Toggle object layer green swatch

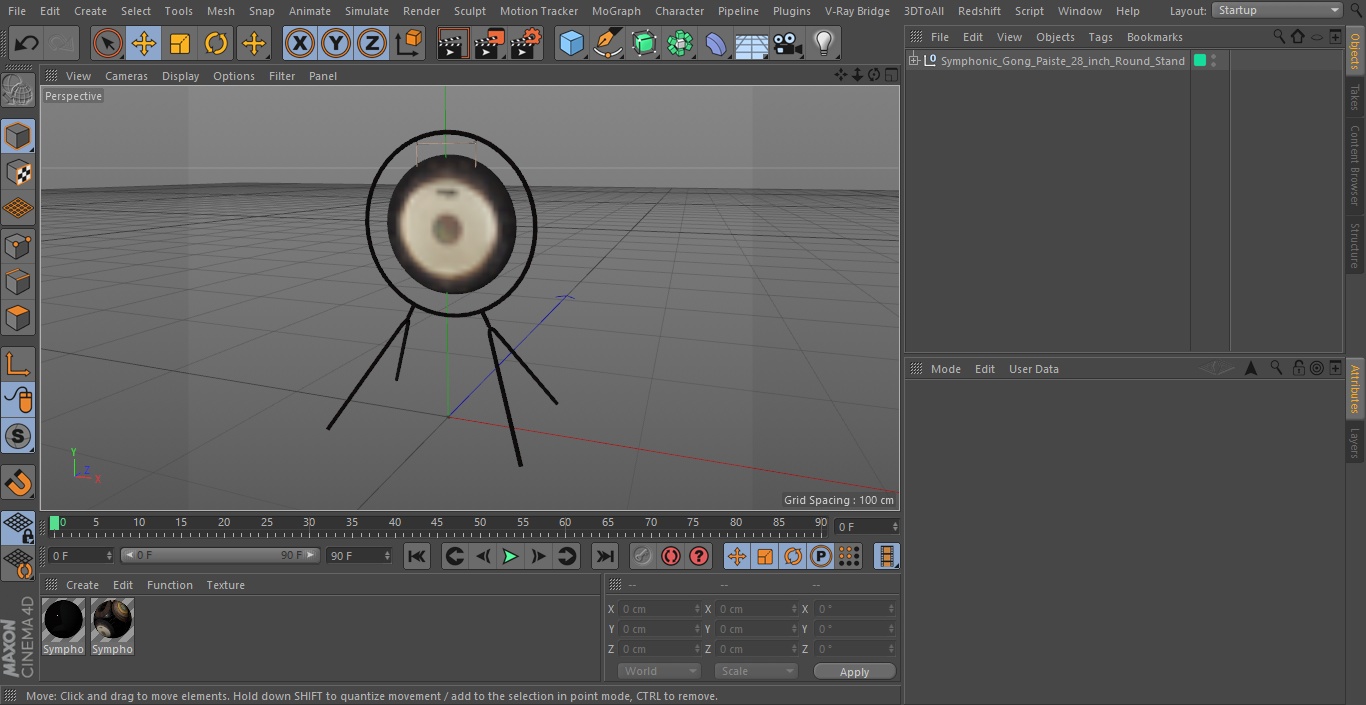tap(1200, 60)
